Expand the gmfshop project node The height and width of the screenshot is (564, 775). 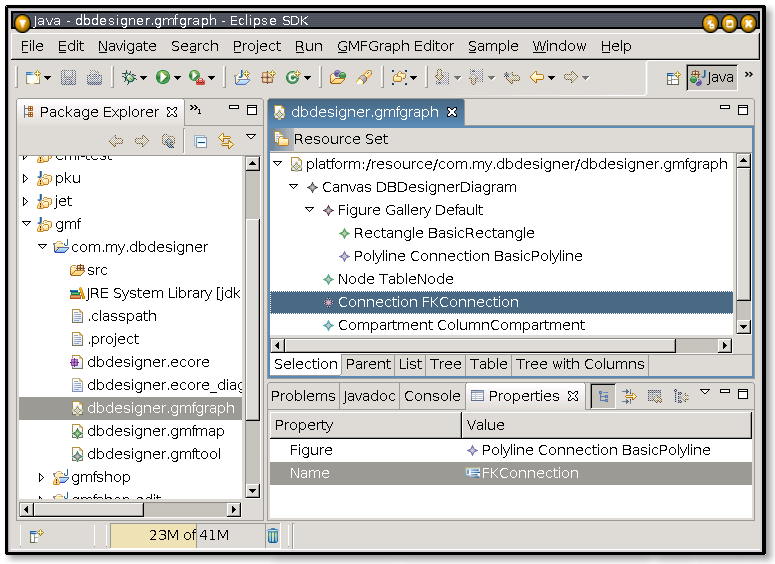(41, 477)
